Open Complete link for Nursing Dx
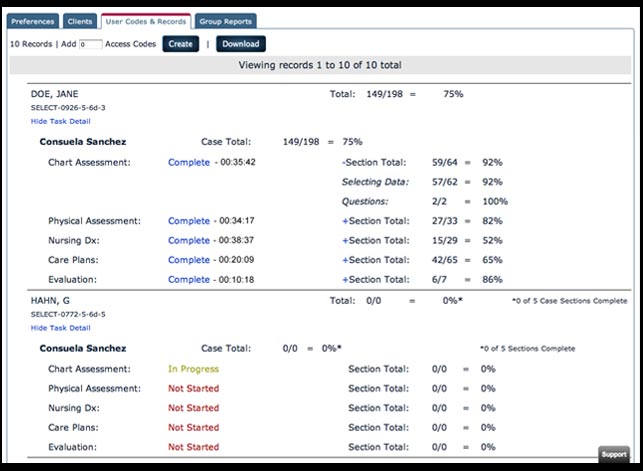 coord(188,241)
